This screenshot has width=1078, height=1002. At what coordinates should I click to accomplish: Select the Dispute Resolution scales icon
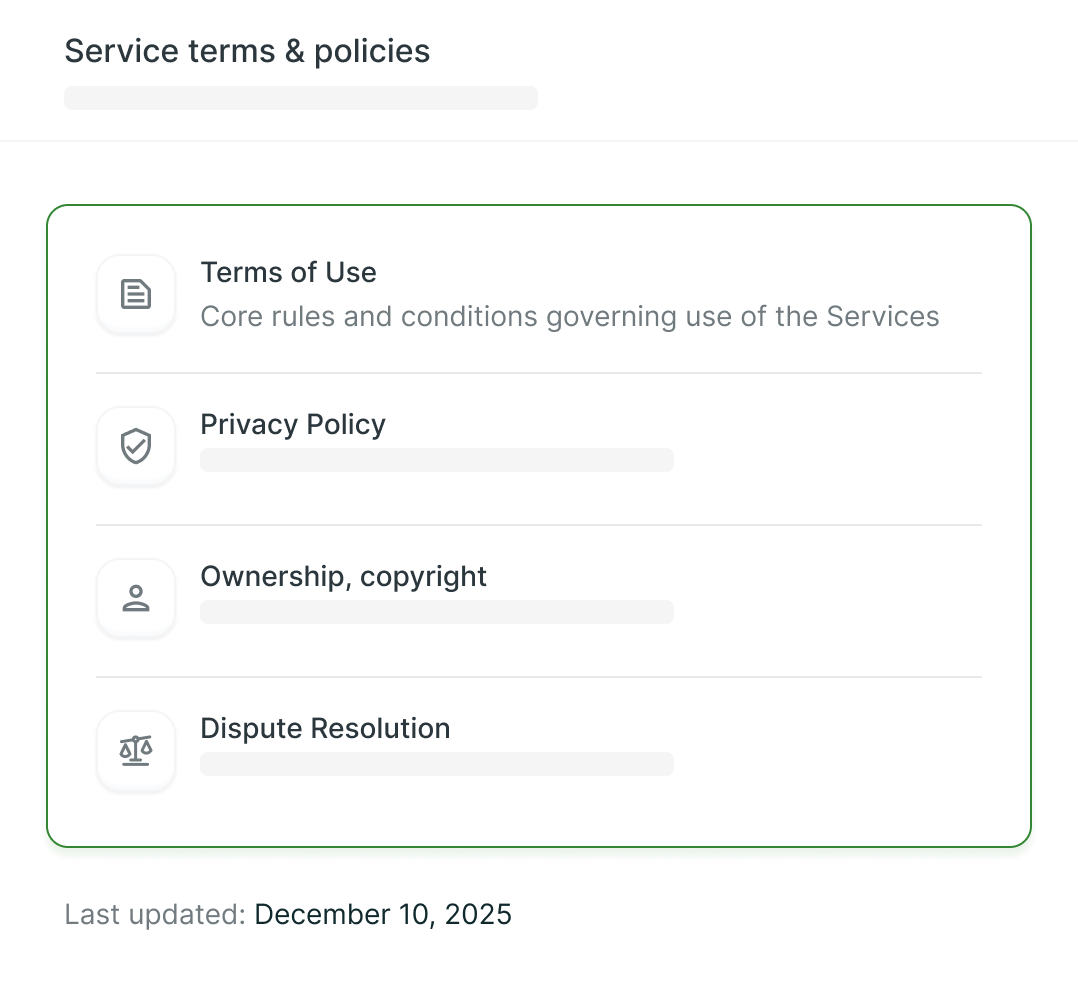pyautogui.click(x=135, y=750)
